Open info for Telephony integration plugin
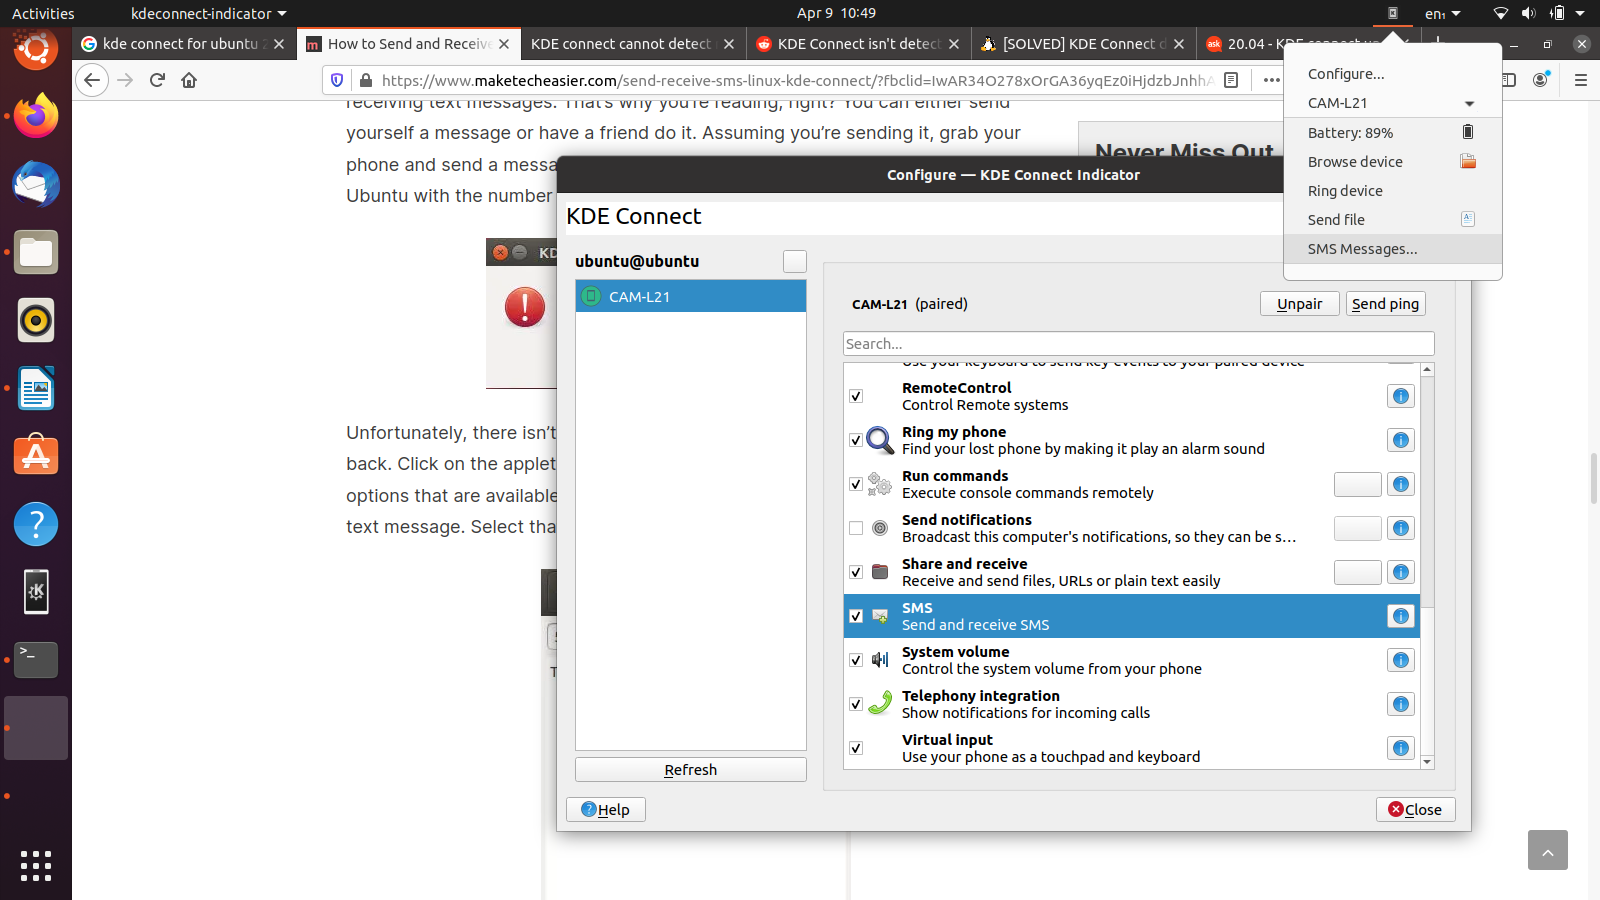The image size is (1600, 900). [1401, 704]
